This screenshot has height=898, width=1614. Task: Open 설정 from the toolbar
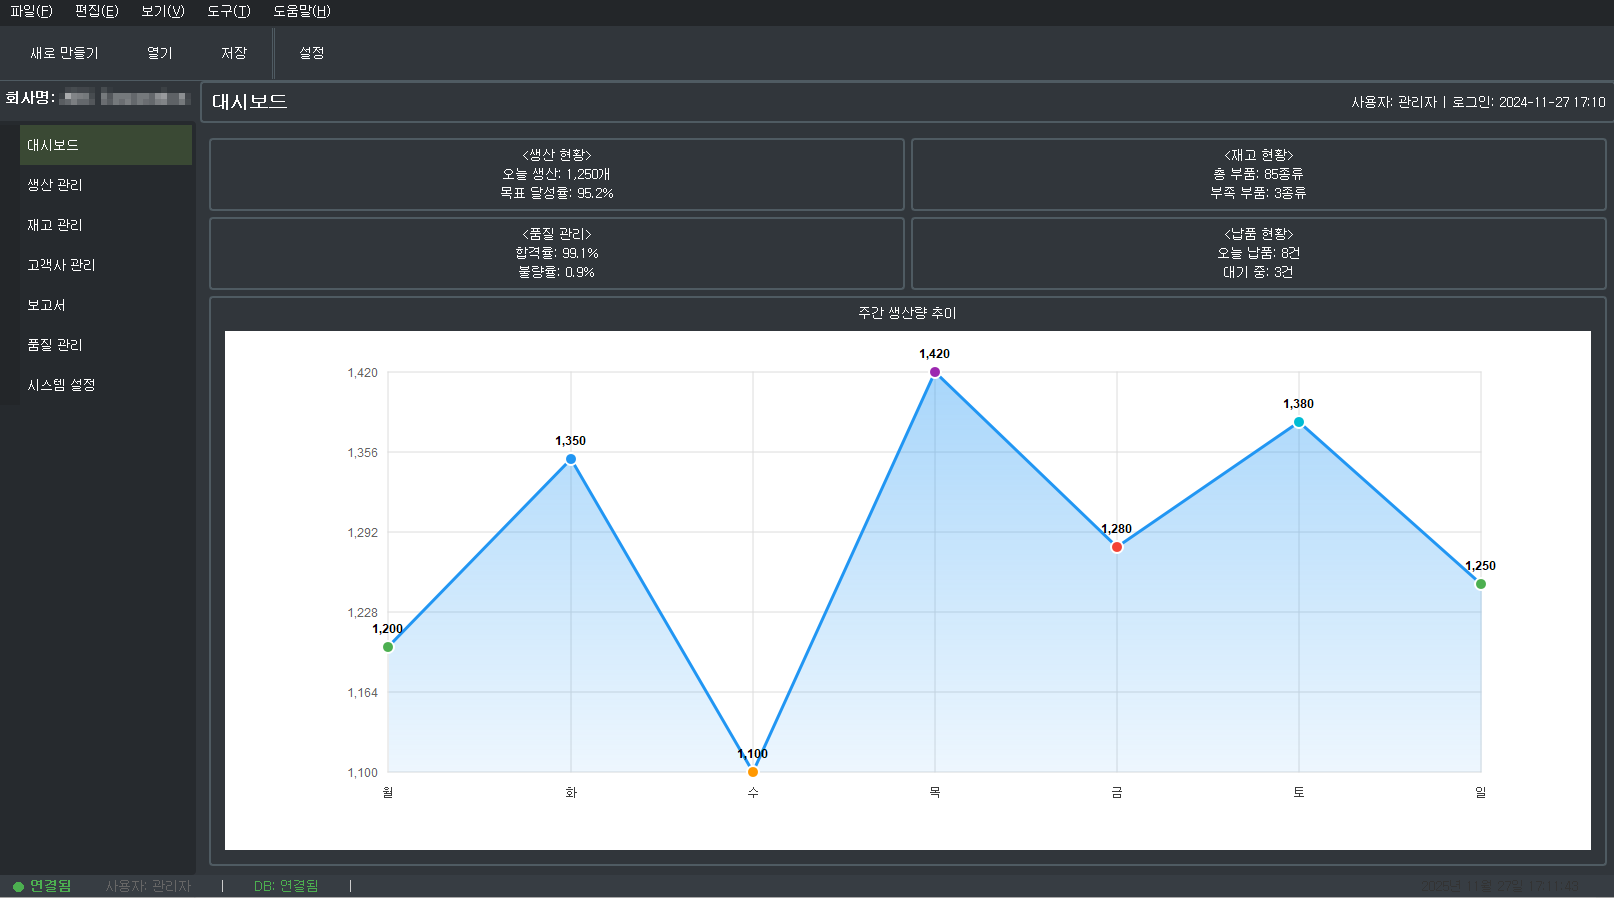click(x=311, y=53)
